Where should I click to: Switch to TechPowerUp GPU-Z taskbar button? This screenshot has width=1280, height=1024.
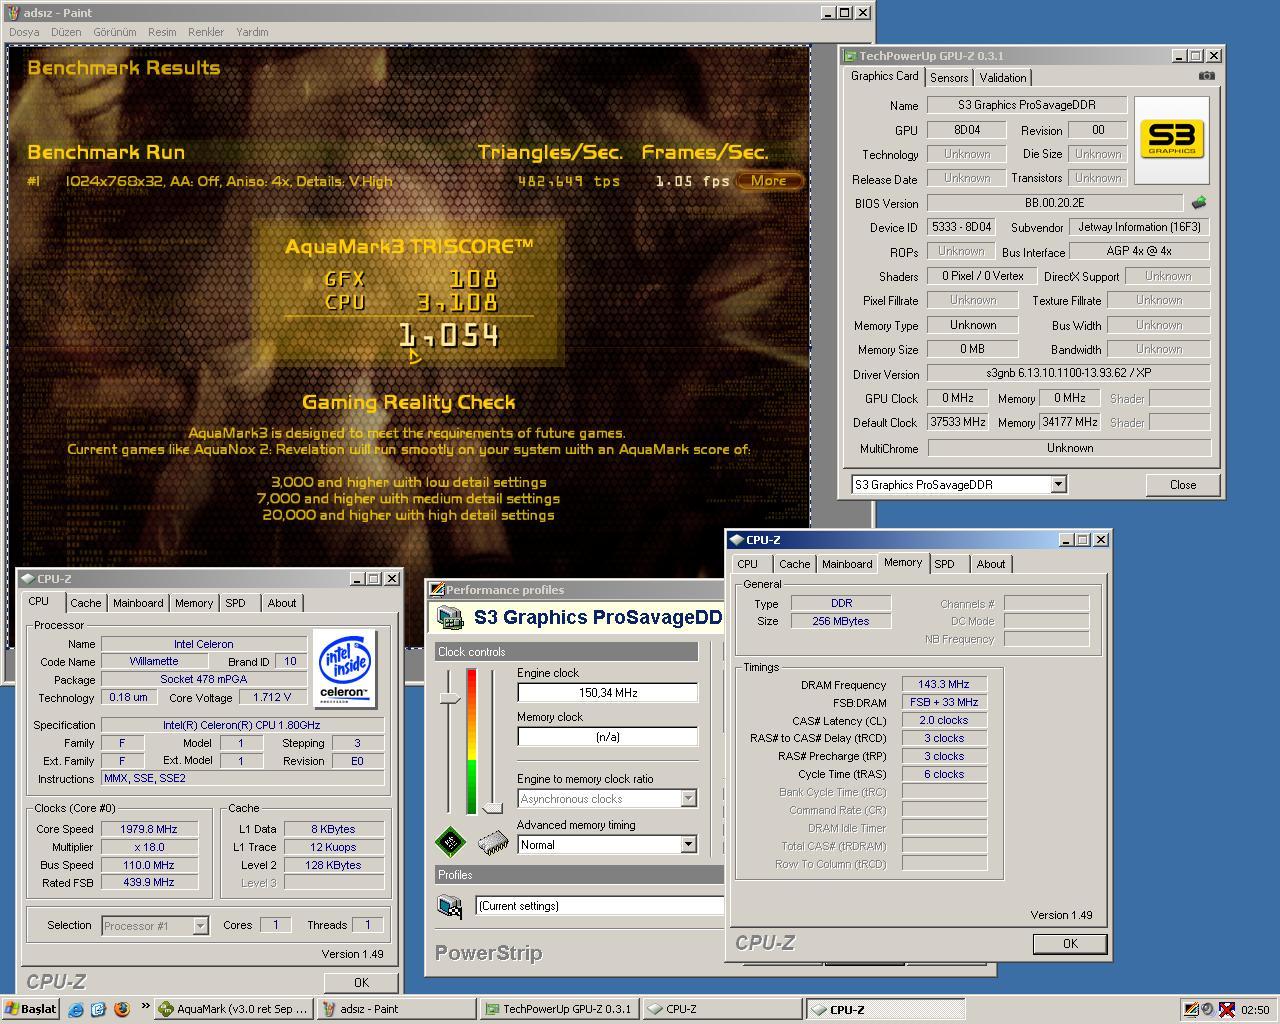[x=559, y=1010]
